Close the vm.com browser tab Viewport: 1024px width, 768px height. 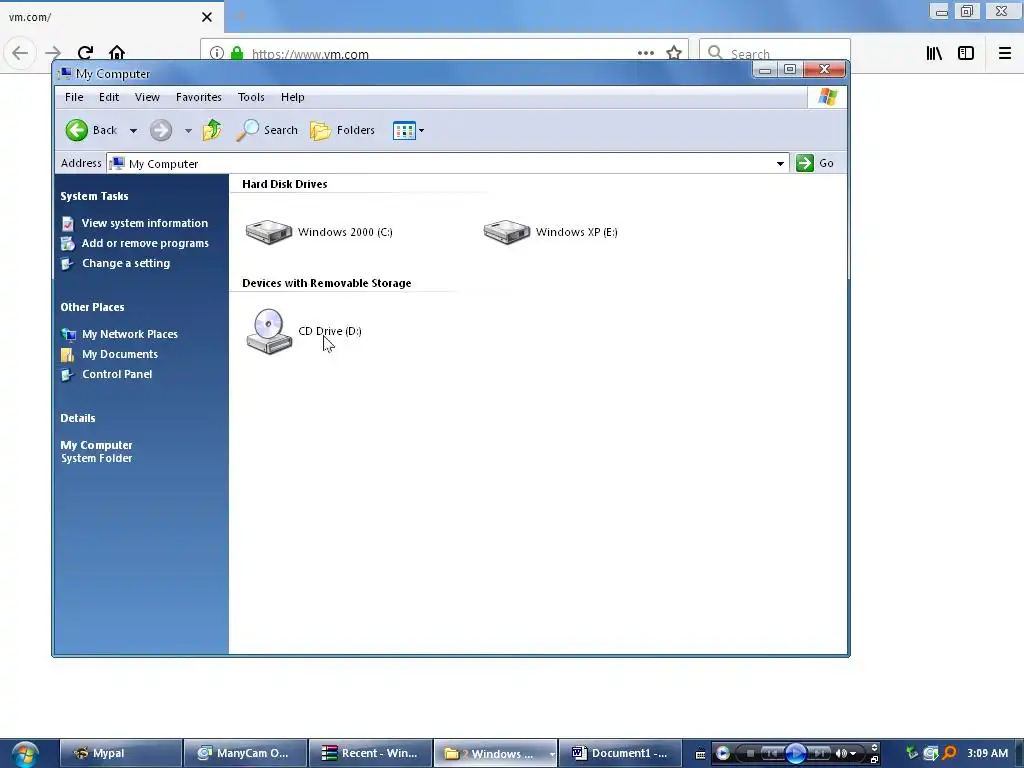tap(207, 17)
